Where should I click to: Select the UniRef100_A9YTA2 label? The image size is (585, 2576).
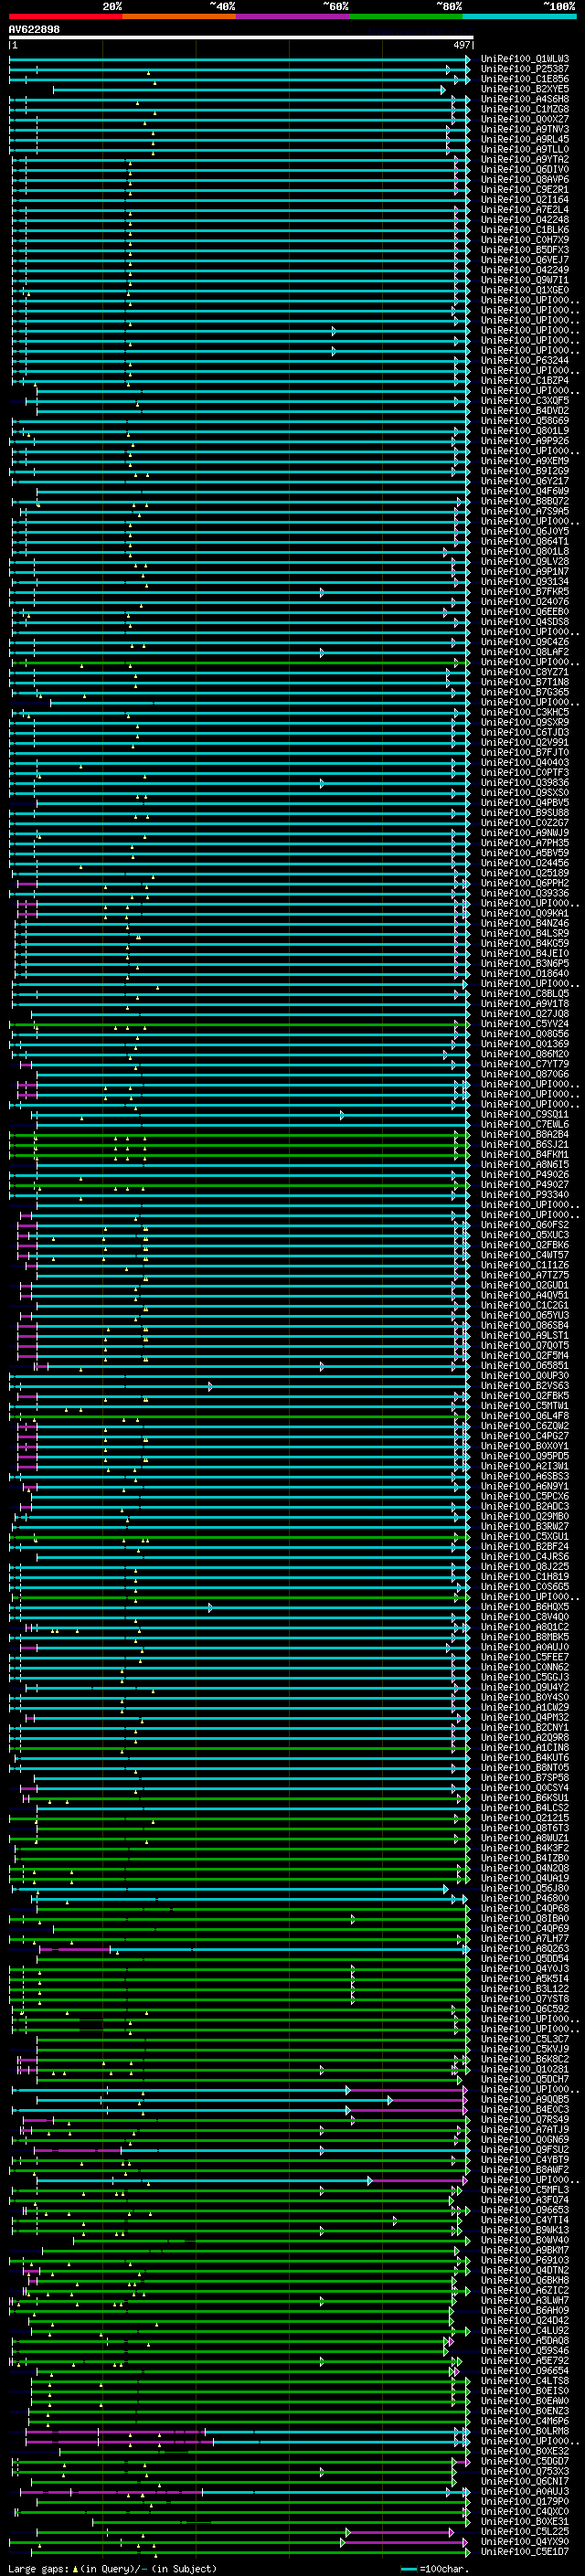click(x=525, y=159)
